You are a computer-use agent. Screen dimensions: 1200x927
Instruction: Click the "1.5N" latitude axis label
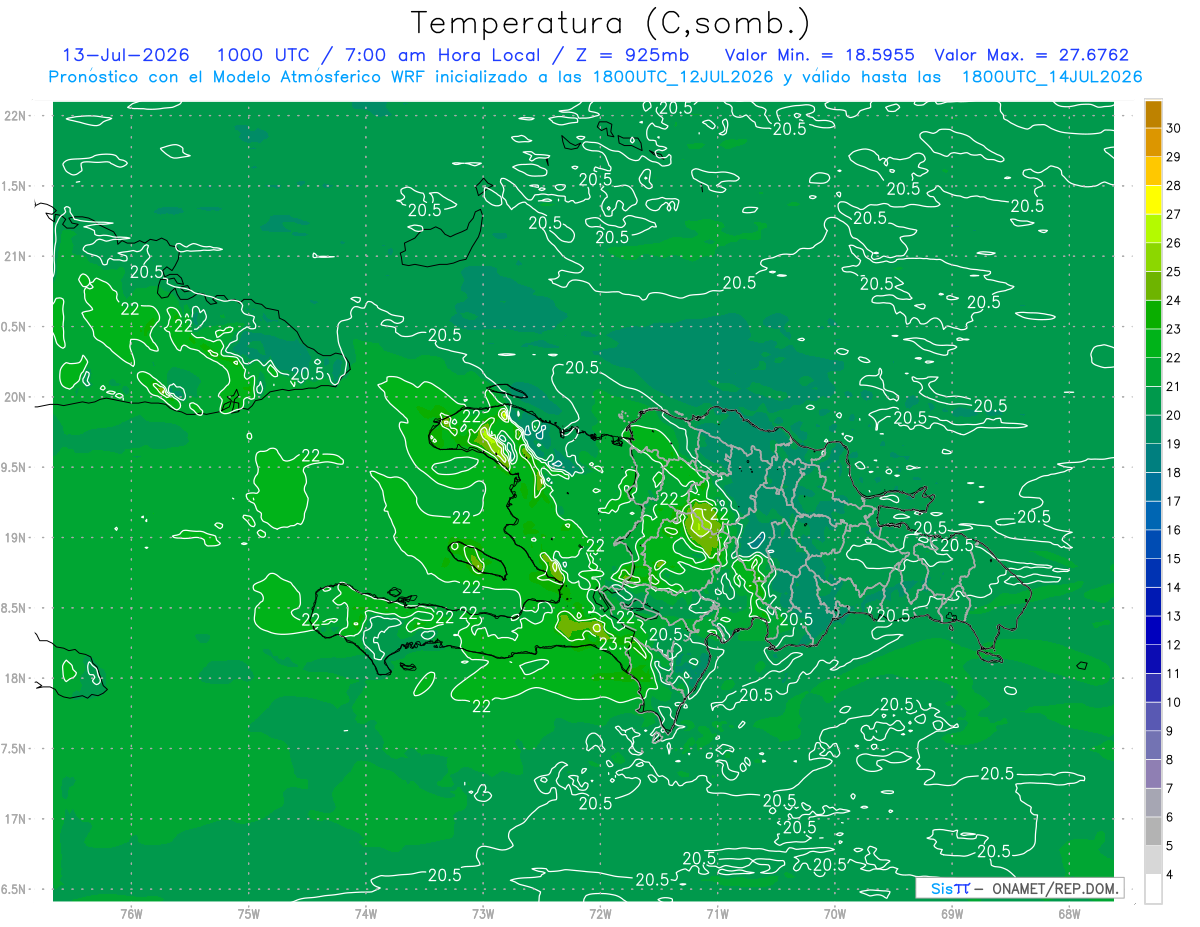pyautogui.click(x=15, y=186)
